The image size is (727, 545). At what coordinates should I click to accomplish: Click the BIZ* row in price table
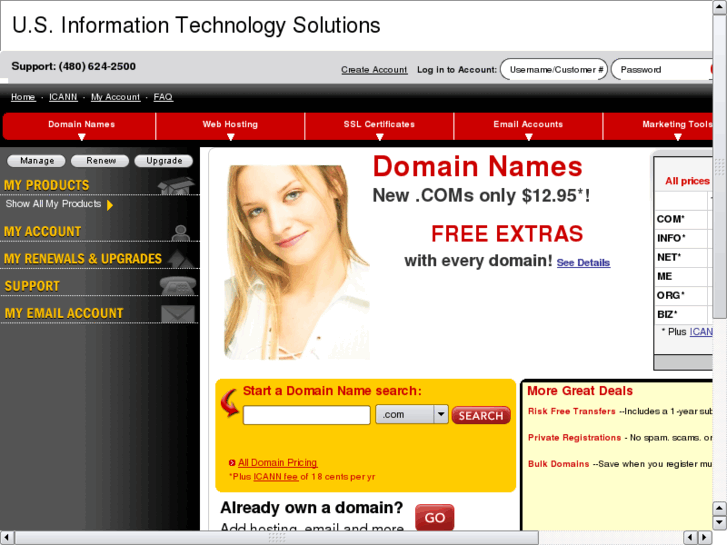[x=683, y=314]
